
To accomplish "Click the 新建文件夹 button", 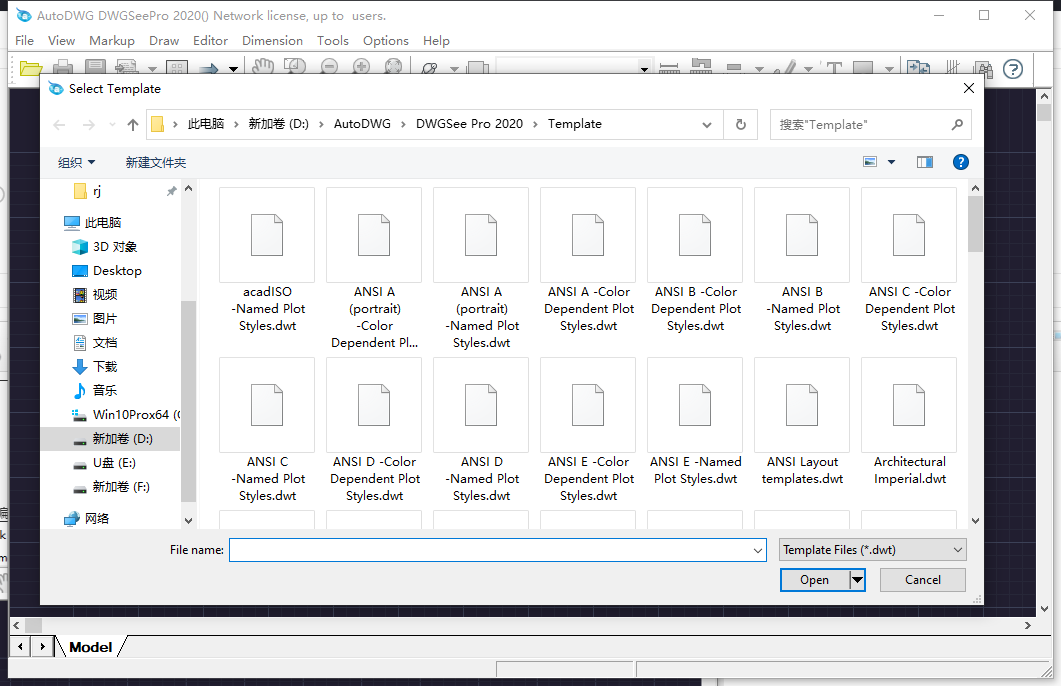I will (x=155, y=162).
